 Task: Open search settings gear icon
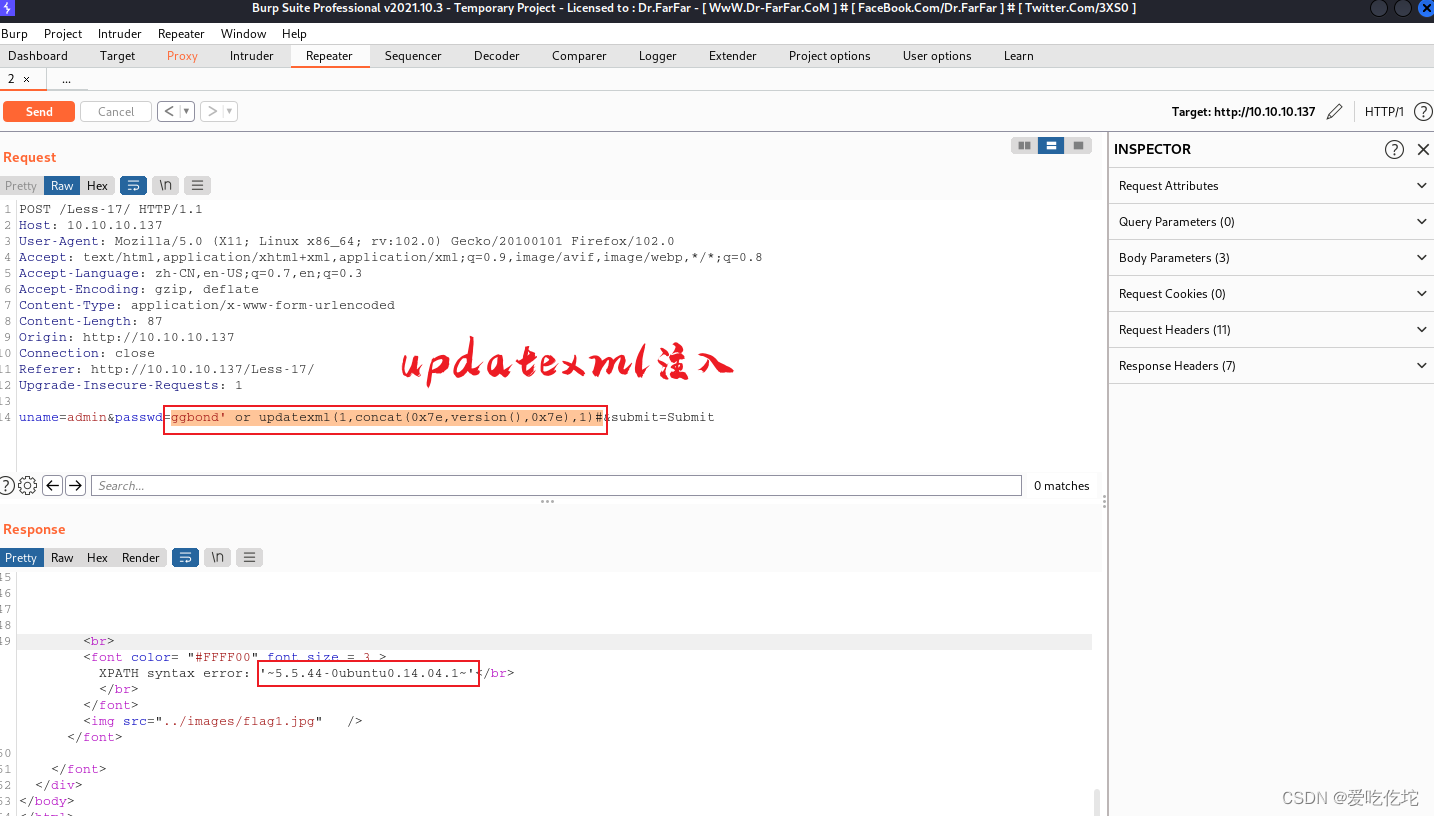tap(28, 485)
